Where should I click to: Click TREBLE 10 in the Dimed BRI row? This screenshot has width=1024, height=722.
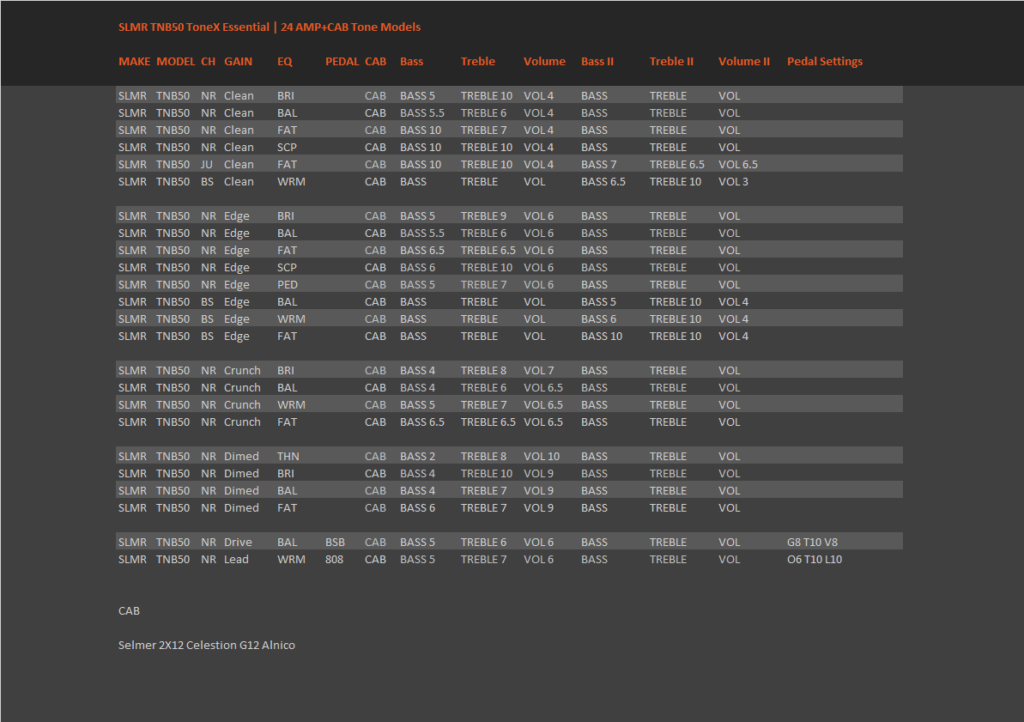tap(487, 473)
